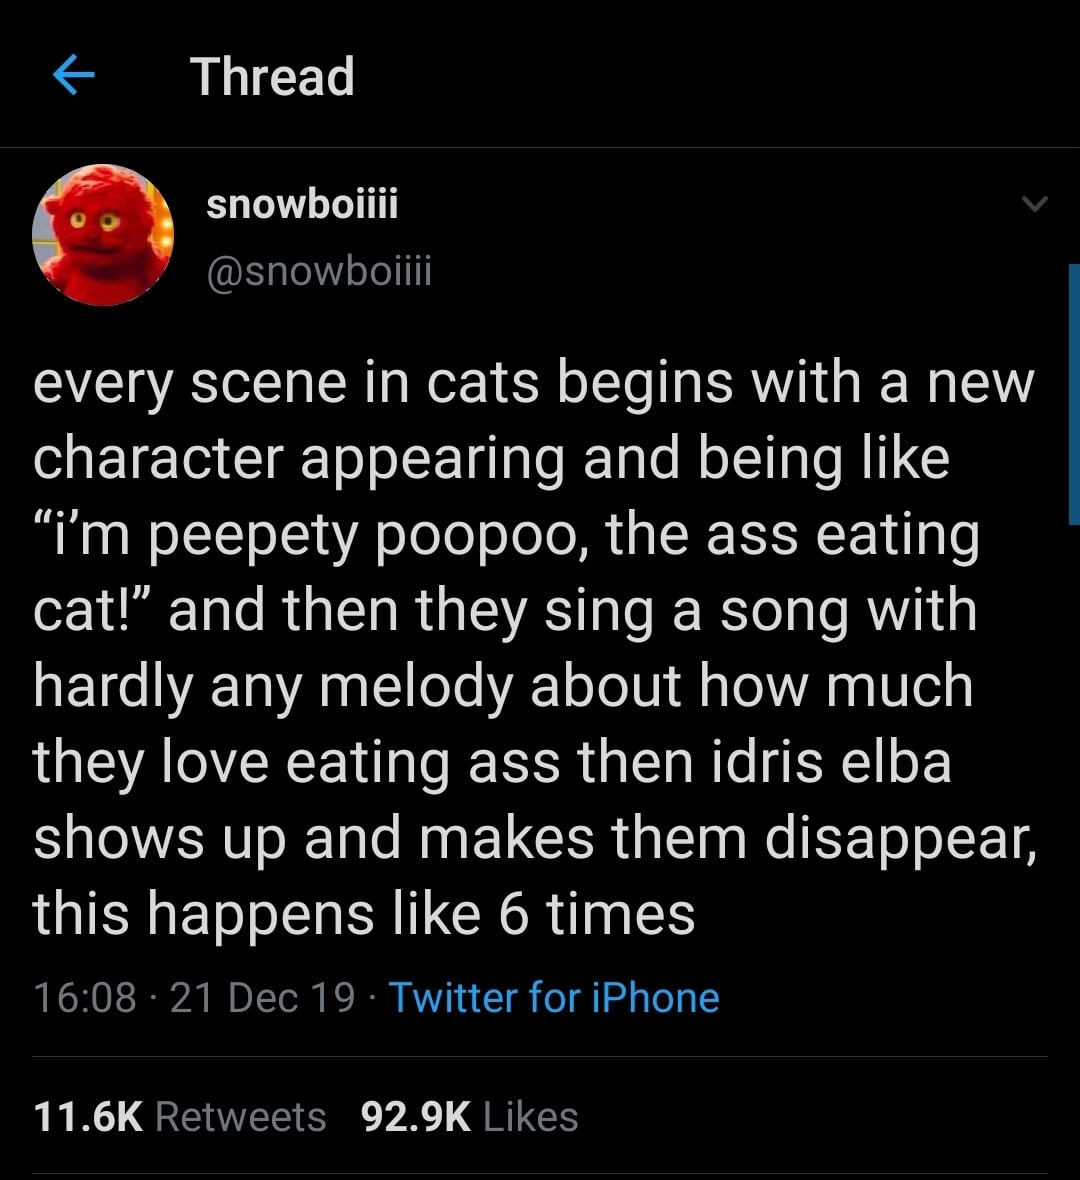Click the 92.9K like count
1080x1180 pixels.
click(415, 1116)
